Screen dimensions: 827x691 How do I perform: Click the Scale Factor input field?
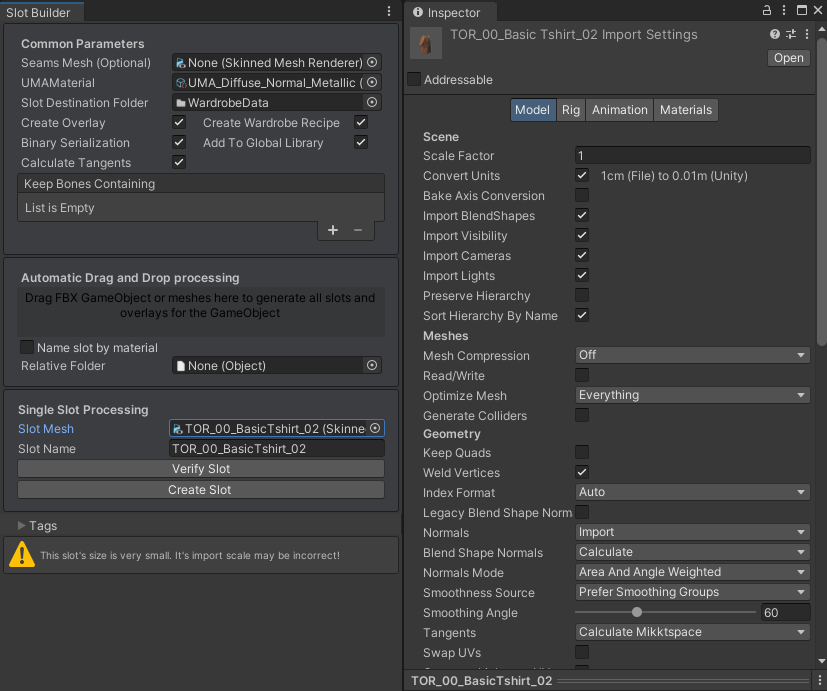pyautogui.click(x=693, y=156)
